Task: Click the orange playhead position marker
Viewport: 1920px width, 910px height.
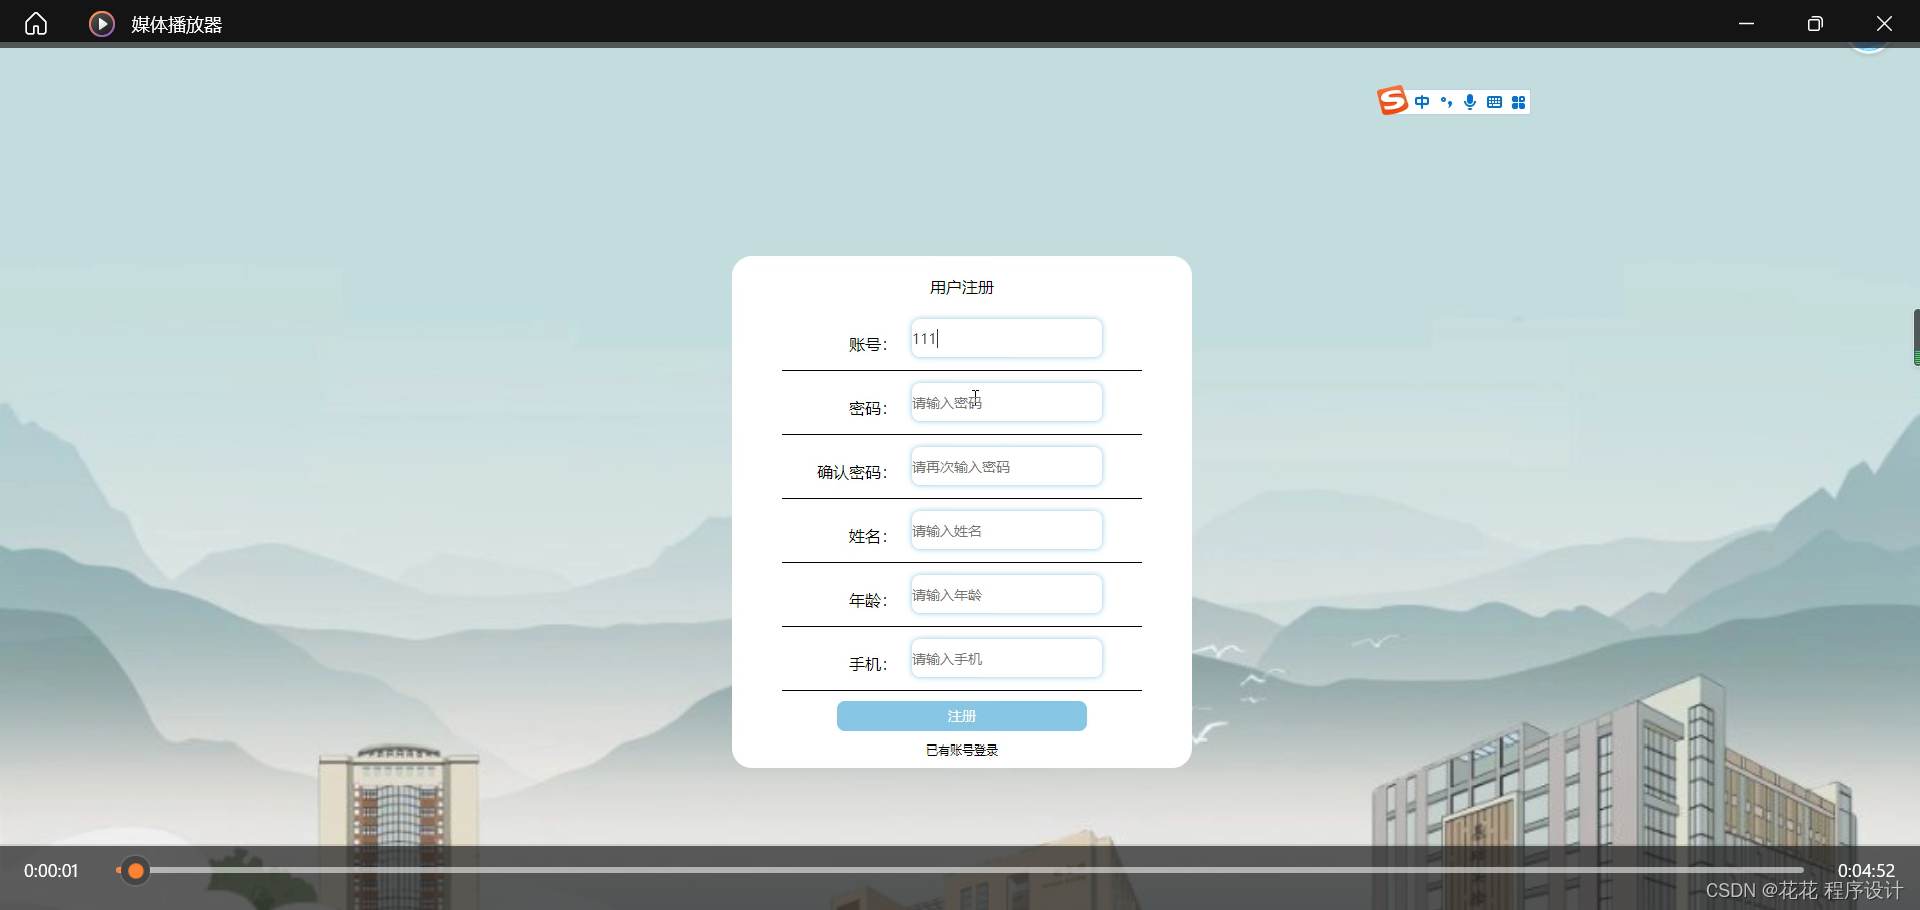Action: tap(135, 870)
